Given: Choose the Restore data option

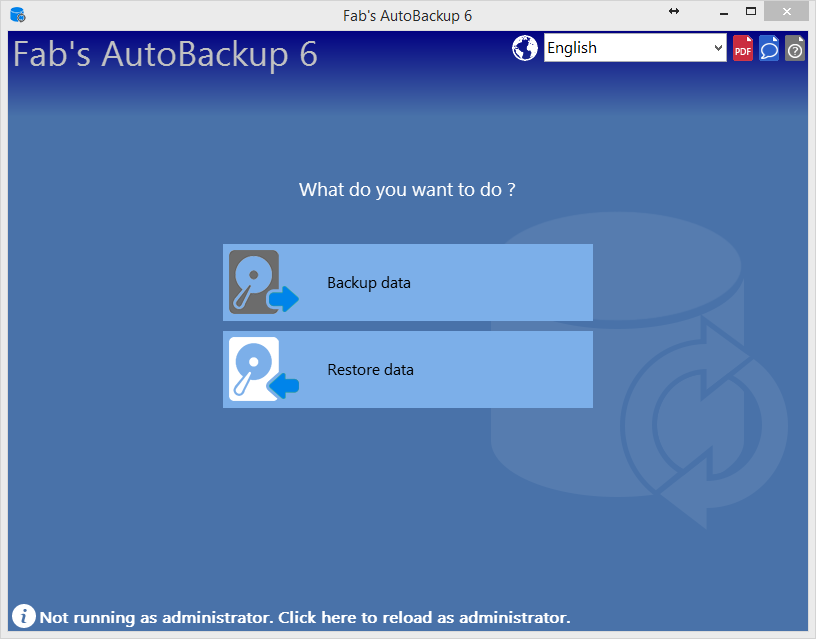Looking at the screenshot, I should click(407, 369).
